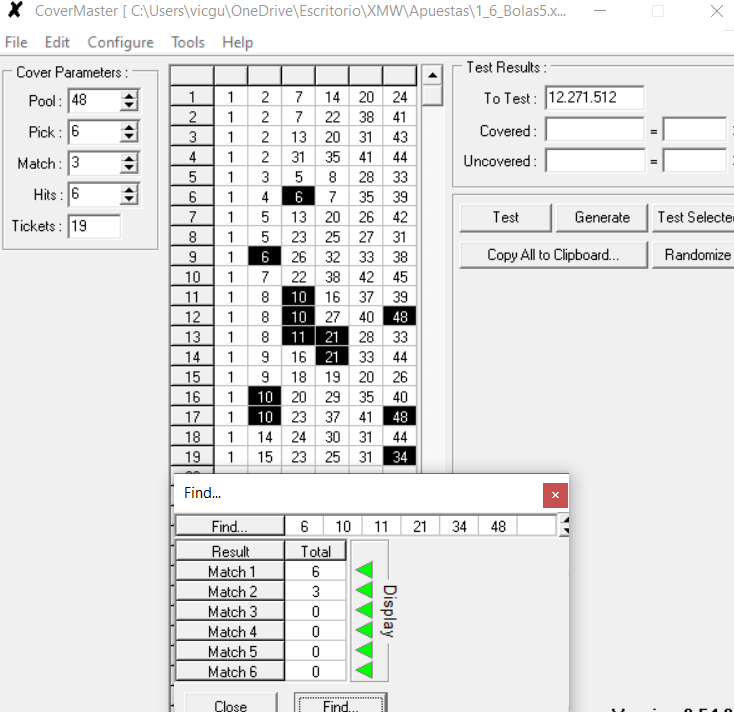Click highlighted cell 48 in row 12
Viewport: 734px width, 712px height.
click(x=400, y=317)
